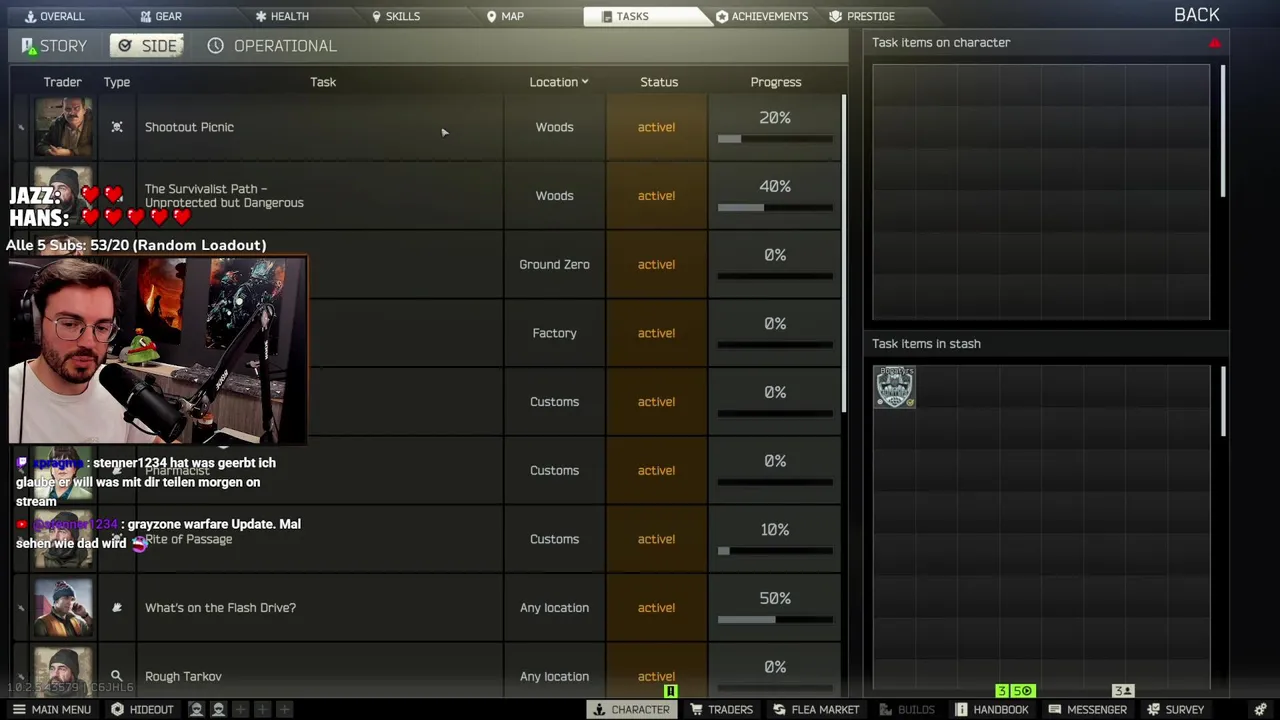Click Shootout Picnic active status

pyautogui.click(x=656, y=127)
